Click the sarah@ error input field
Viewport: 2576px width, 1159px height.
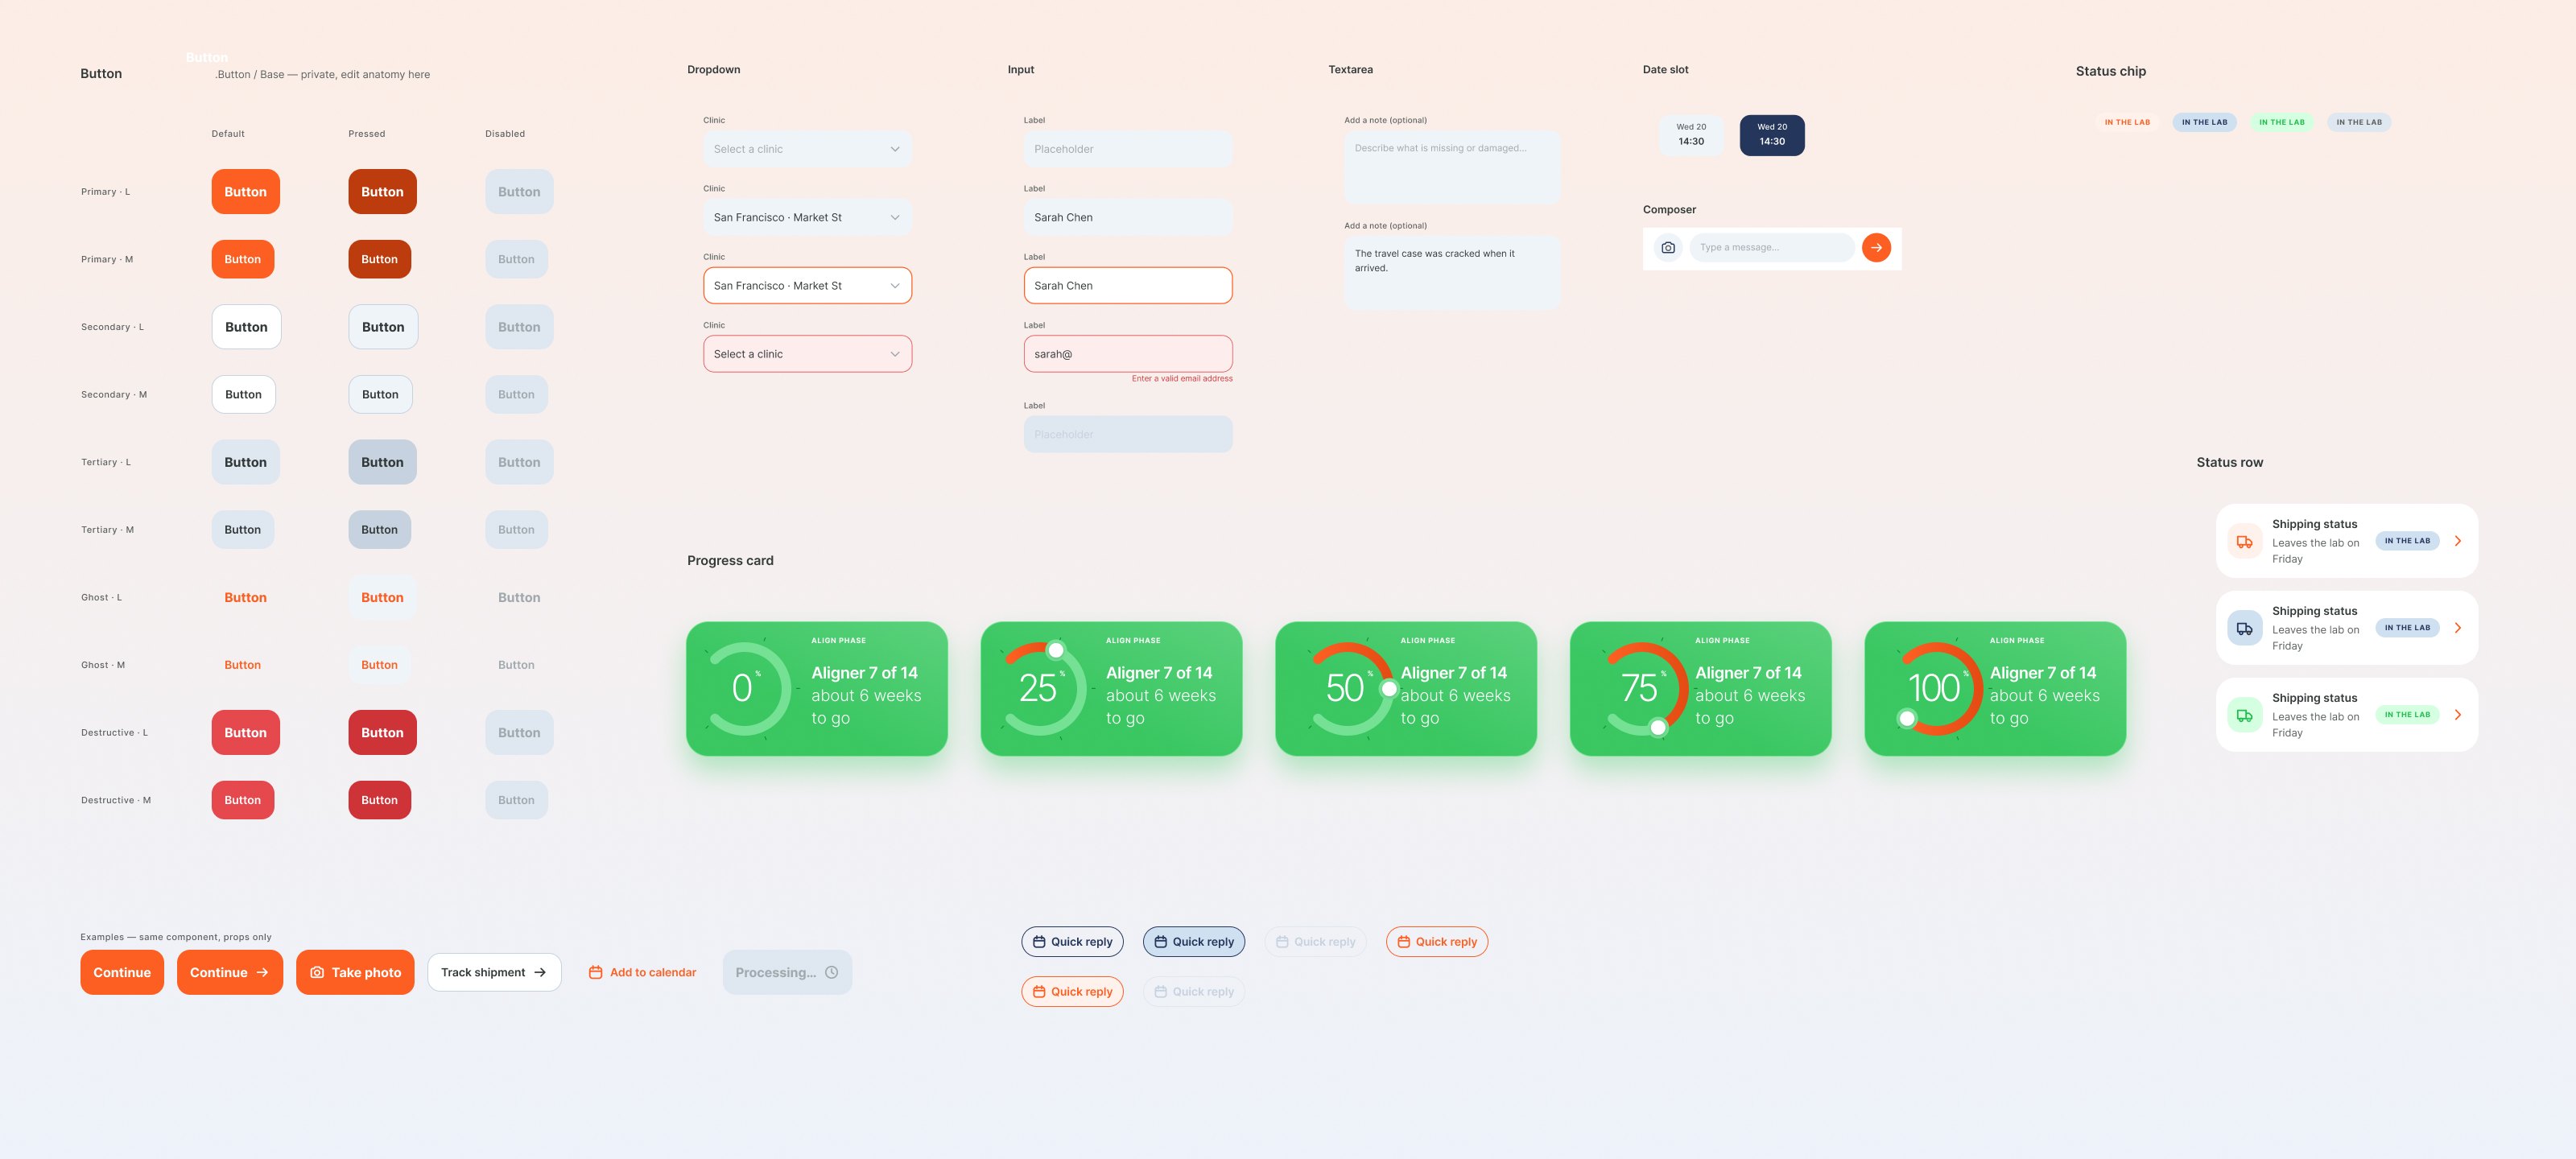pyautogui.click(x=1128, y=354)
